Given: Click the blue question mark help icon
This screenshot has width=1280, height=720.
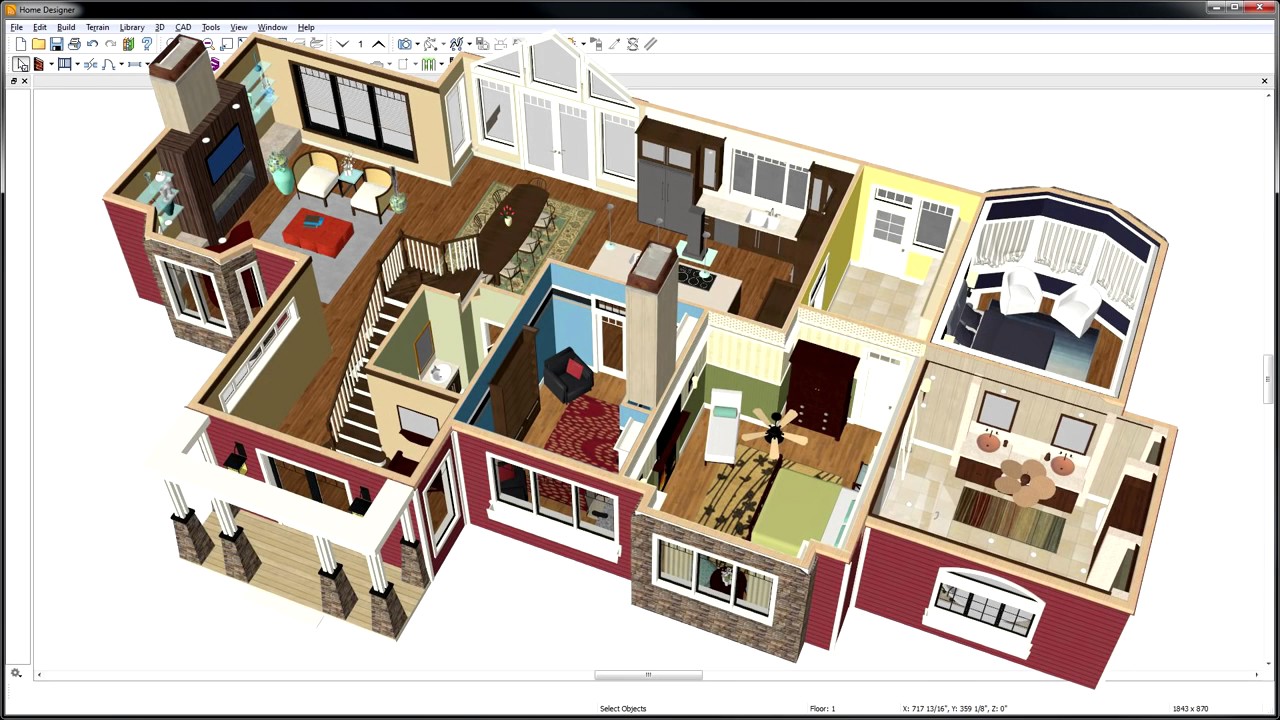Looking at the screenshot, I should [x=147, y=44].
